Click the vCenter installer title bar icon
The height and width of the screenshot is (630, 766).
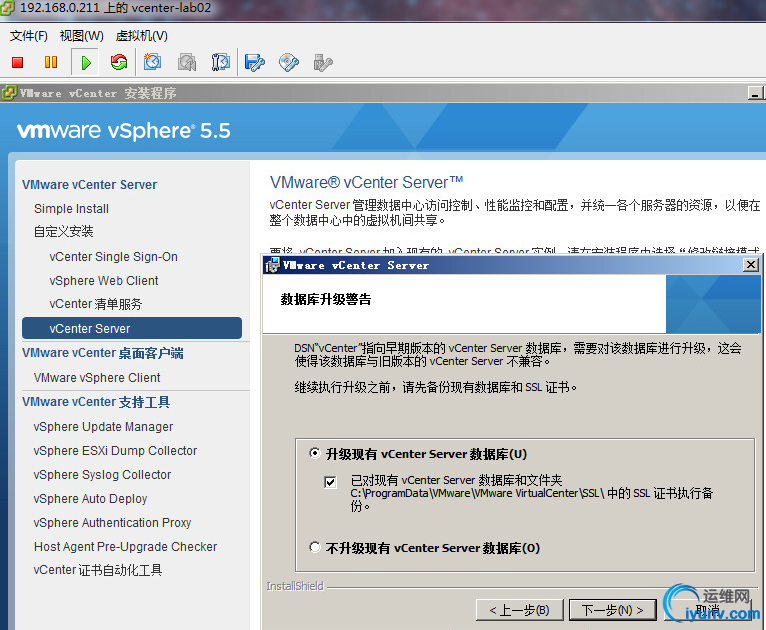coord(9,92)
